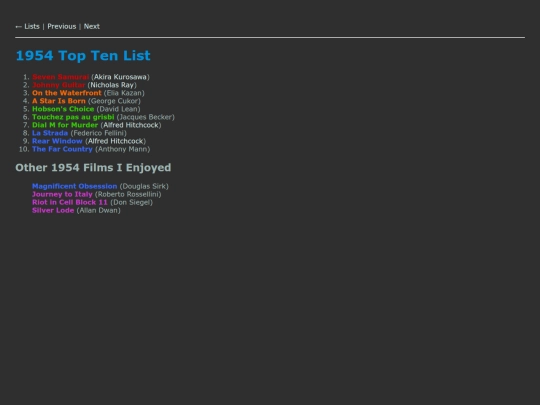Click the Seven Samurai film title
Screen dimensions: 540x405
click(60, 77)
